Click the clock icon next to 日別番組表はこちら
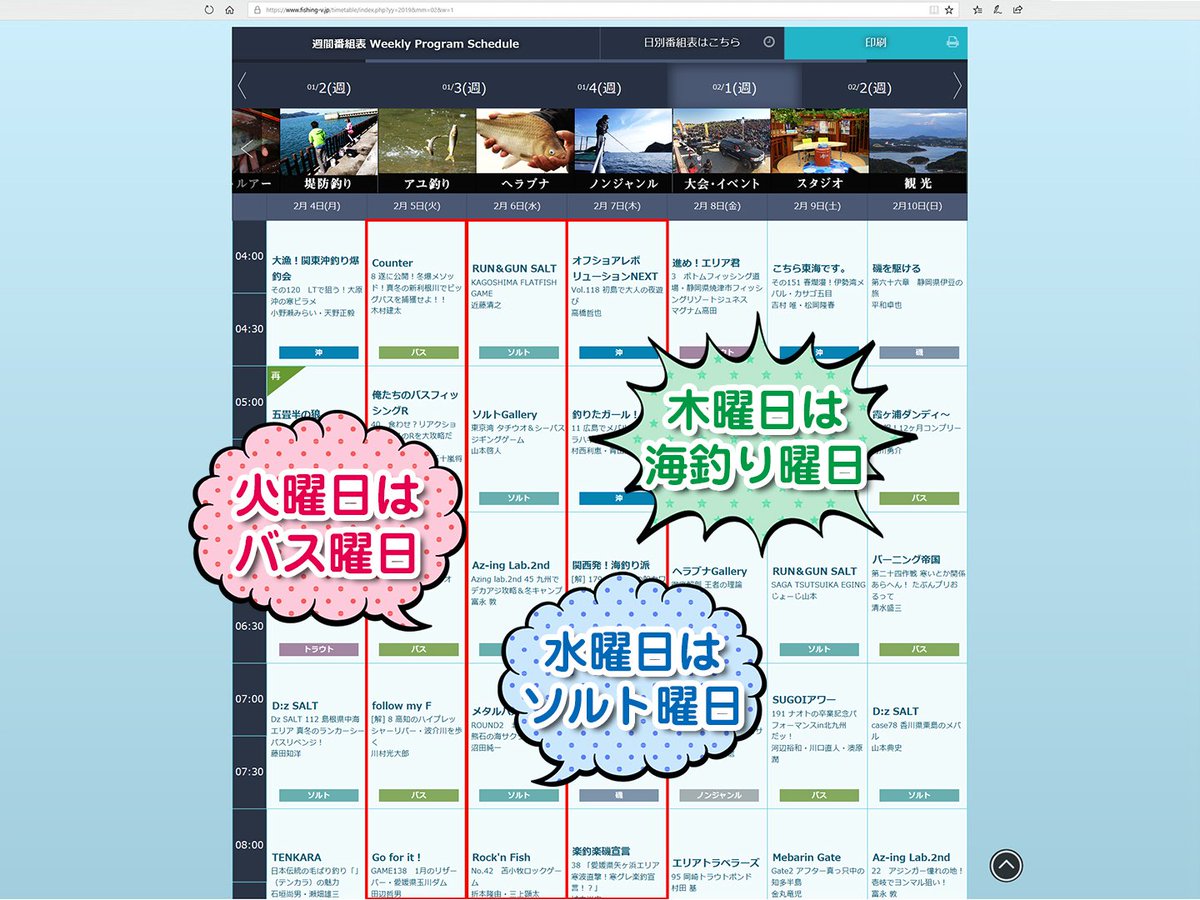Image resolution: width=1200 pixels, height=900 pixels. coord(767,43)
